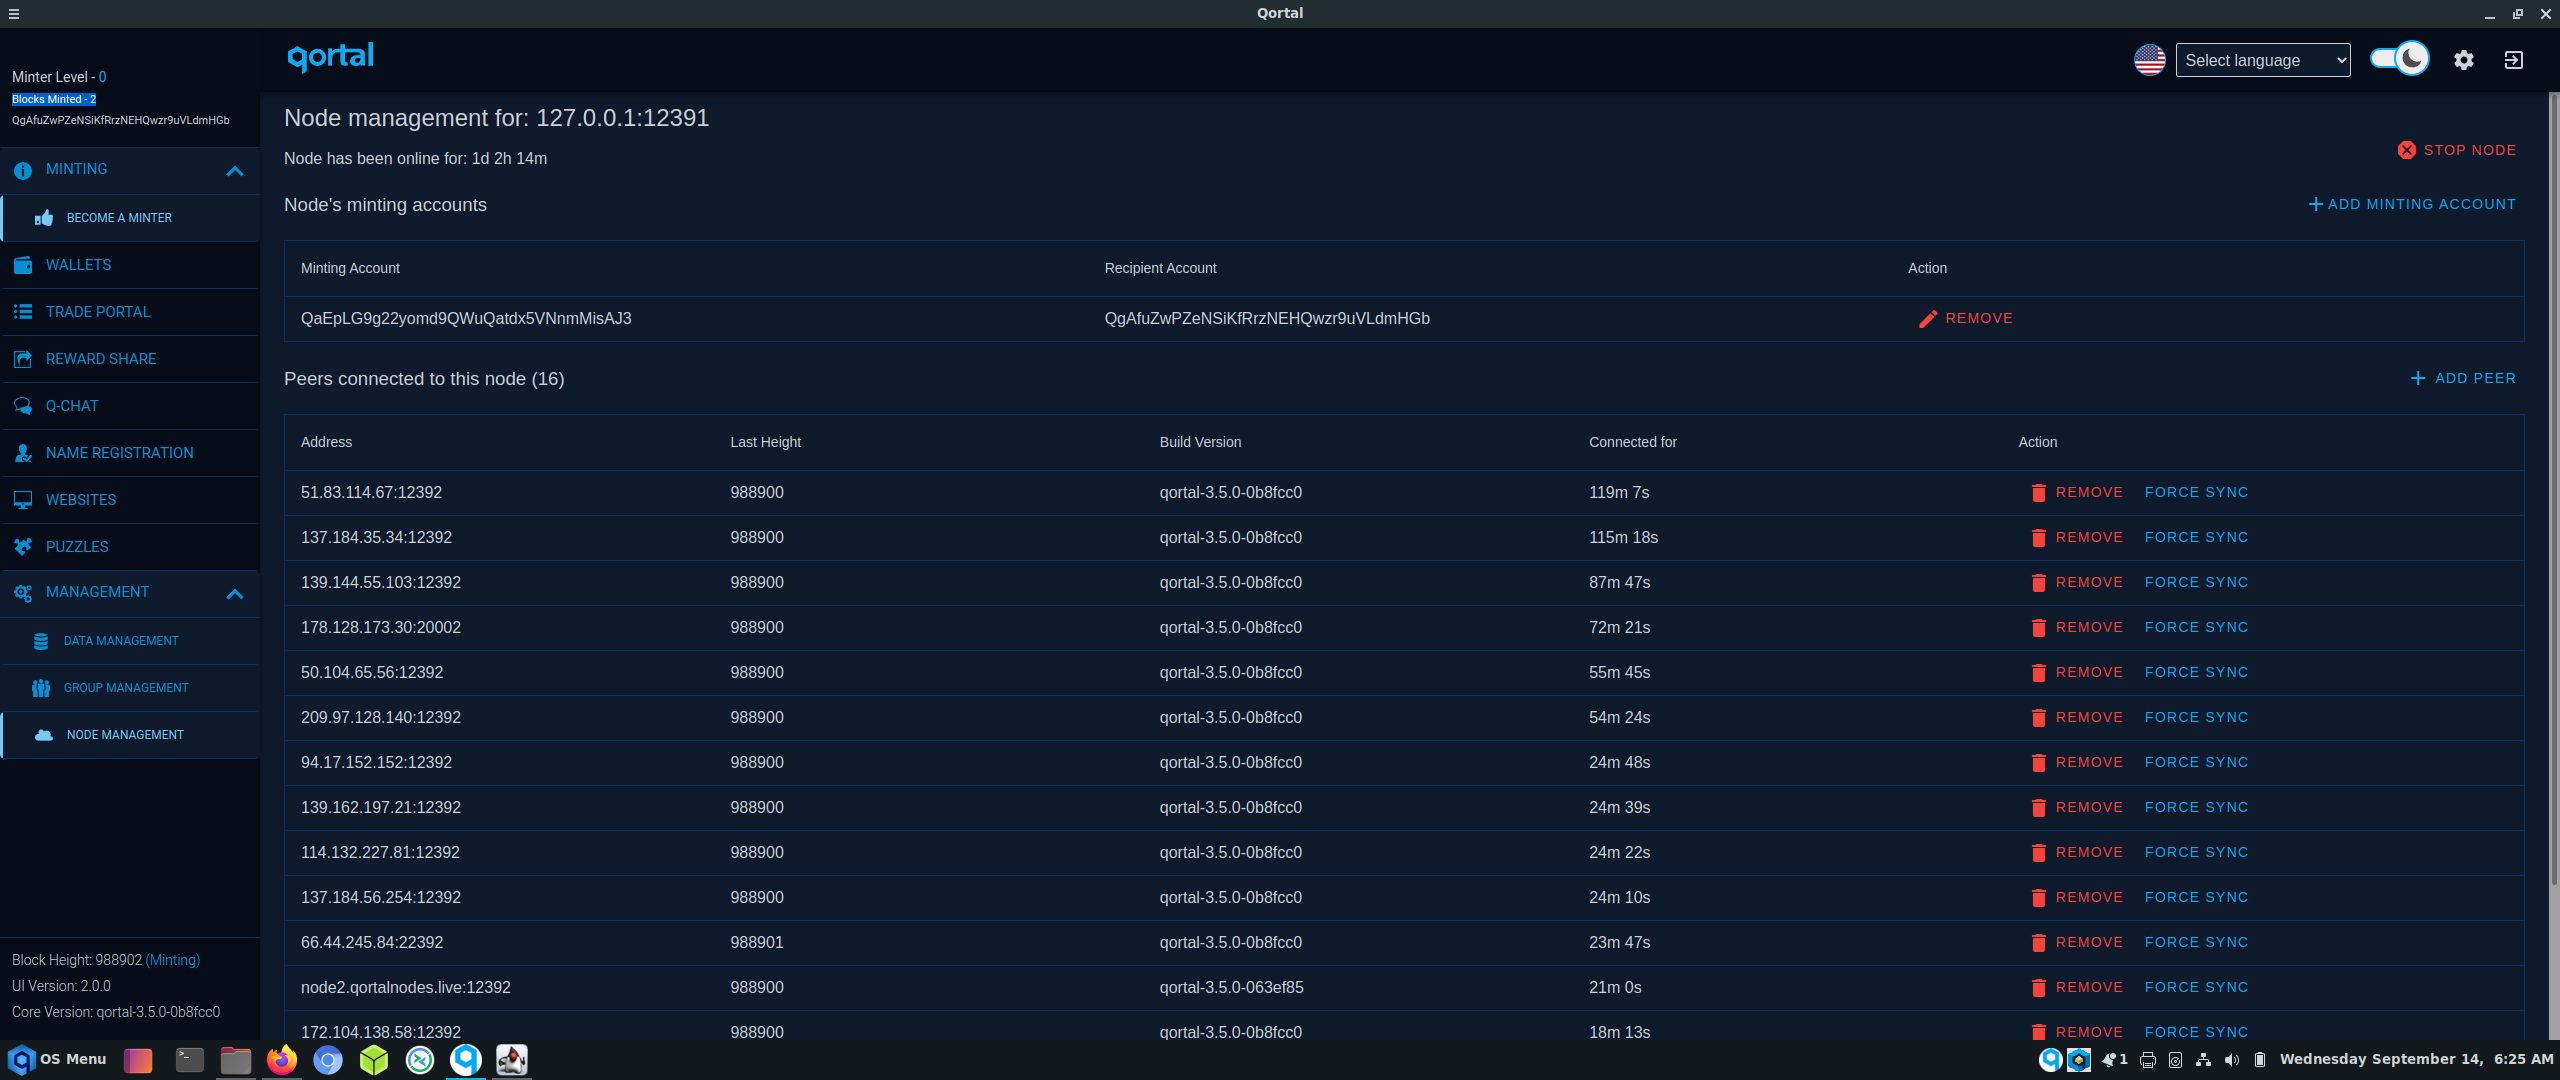This screenshot has height=1080, width=2560.
Task: Force sync peer 114.132.227.81:12392
Action: tap(2196, 853)
